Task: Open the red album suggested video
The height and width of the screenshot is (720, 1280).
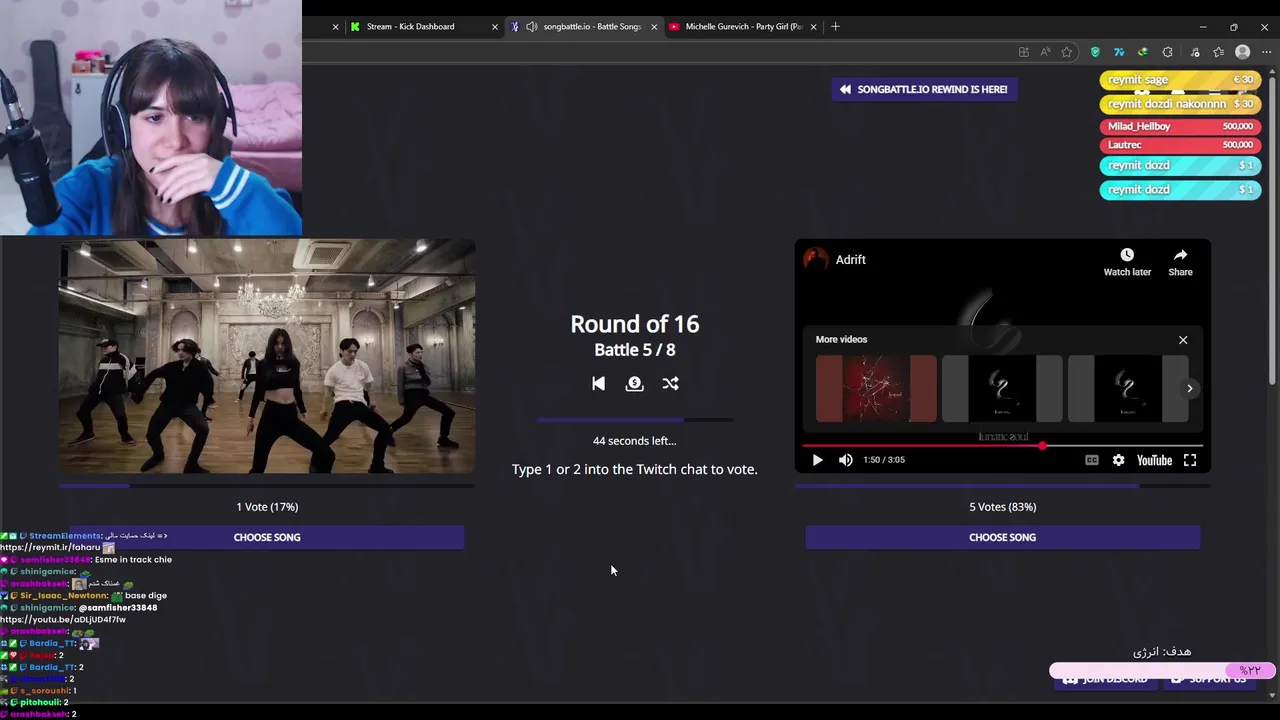Action: (x=876, y=388)
